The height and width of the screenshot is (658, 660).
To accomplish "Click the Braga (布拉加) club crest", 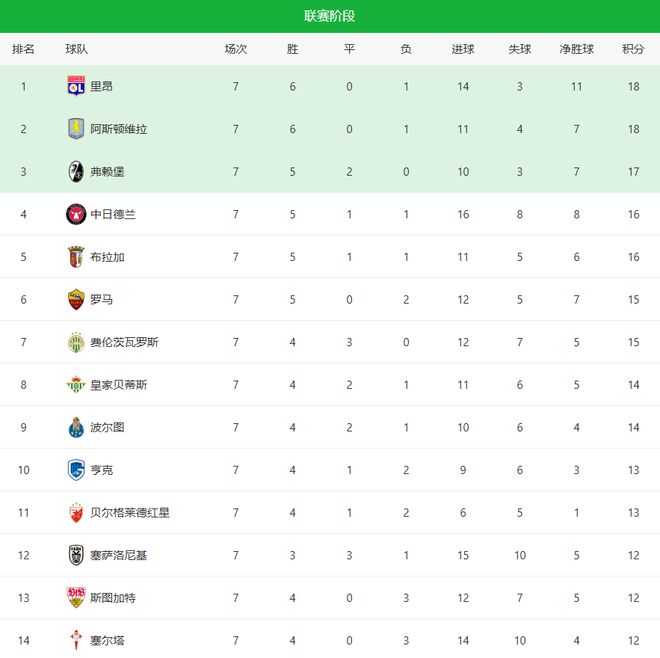I will [75, 257].
